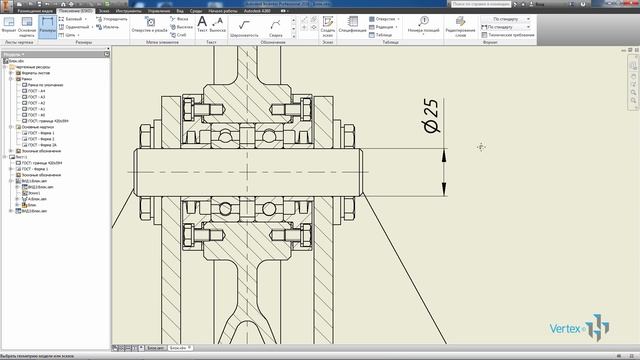640x360 pixels.
Task: Switch to the Эскиз ribbon tab
Action: pos(104,11)
